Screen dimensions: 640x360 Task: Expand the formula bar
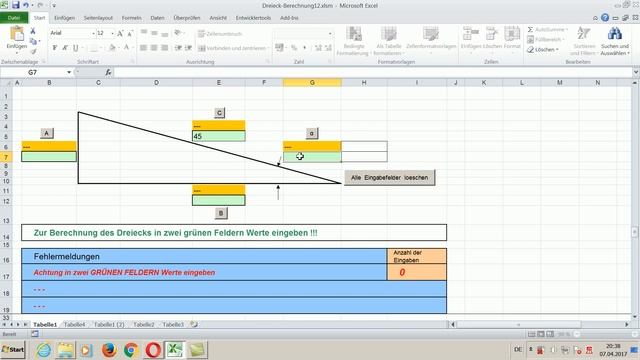636,72
